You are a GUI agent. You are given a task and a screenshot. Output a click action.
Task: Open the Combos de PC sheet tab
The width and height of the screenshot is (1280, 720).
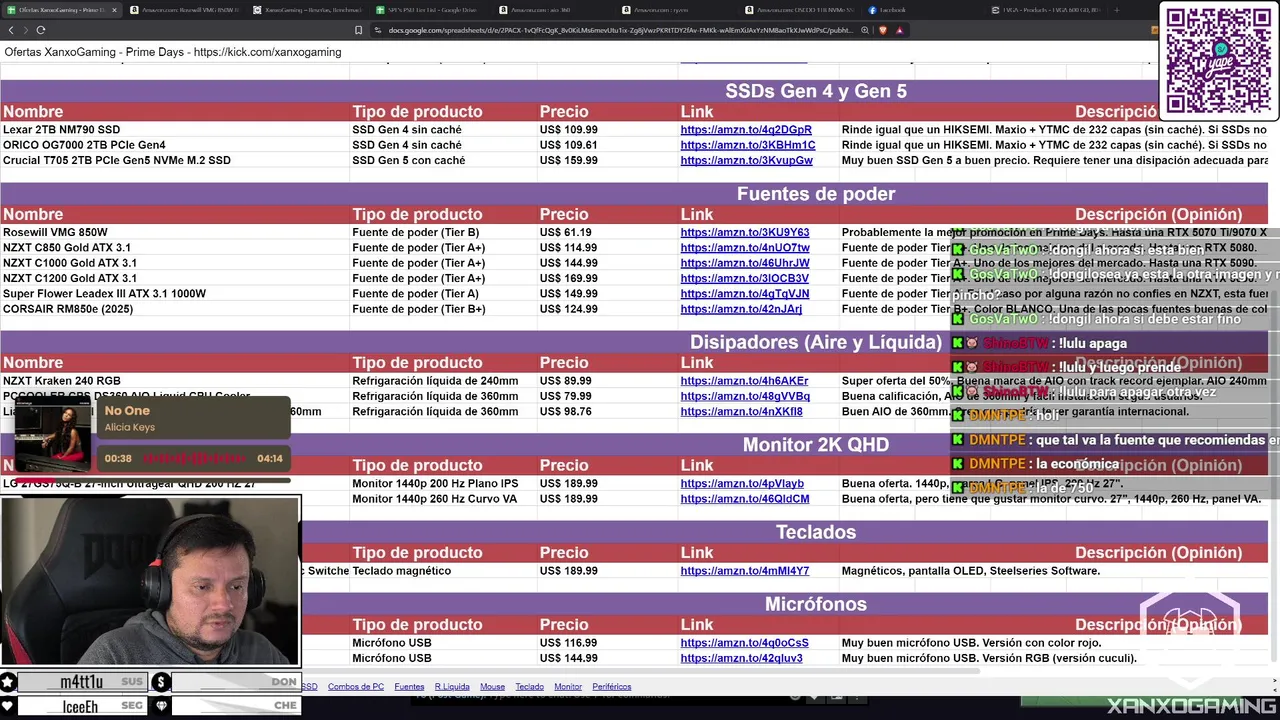(x=356, y=687)
